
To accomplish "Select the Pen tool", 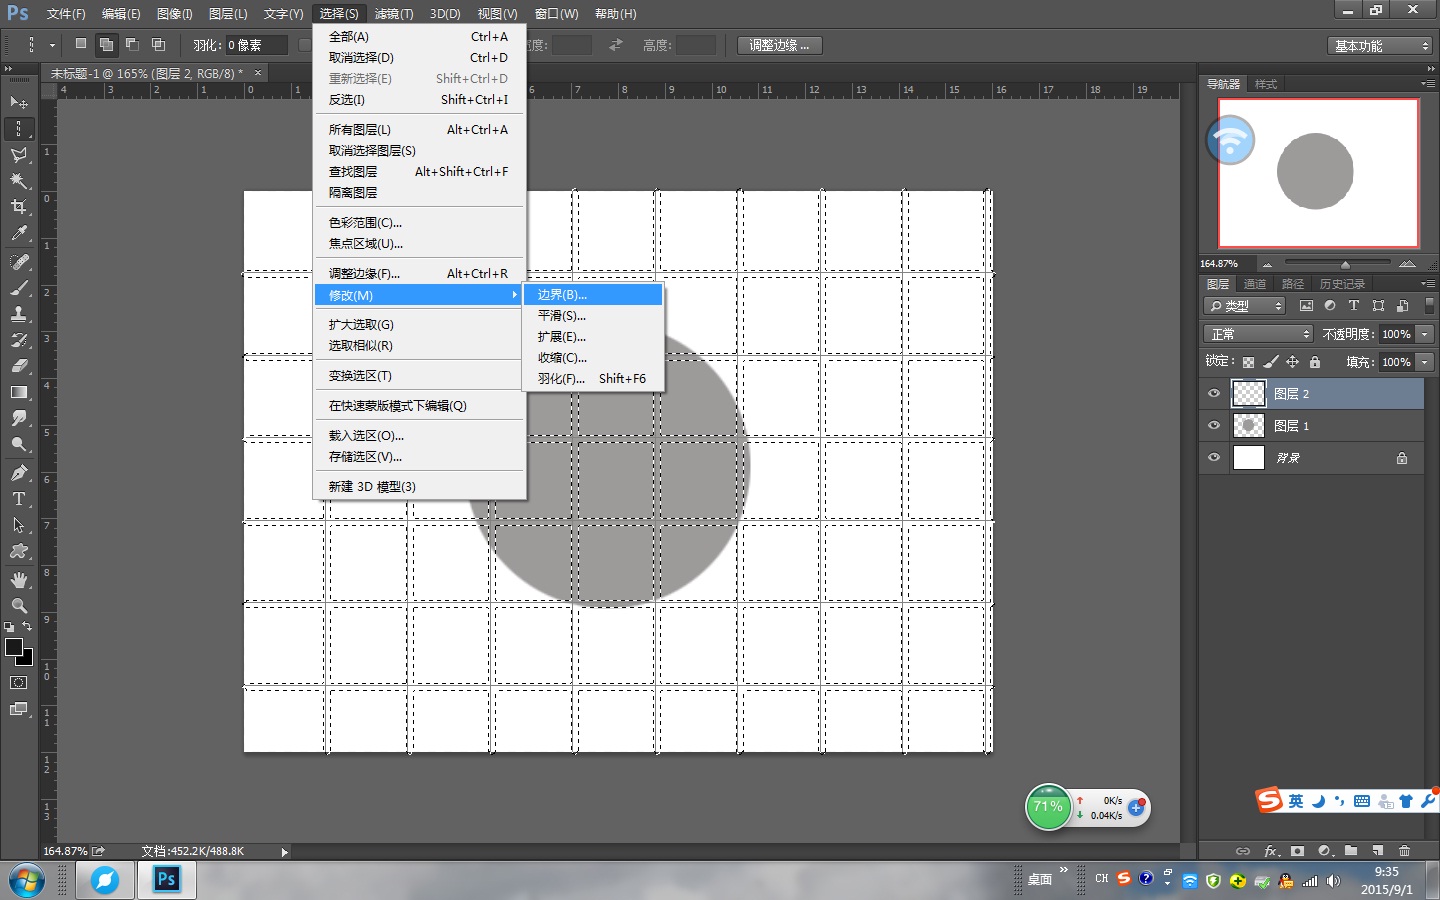I will point(19,473).
